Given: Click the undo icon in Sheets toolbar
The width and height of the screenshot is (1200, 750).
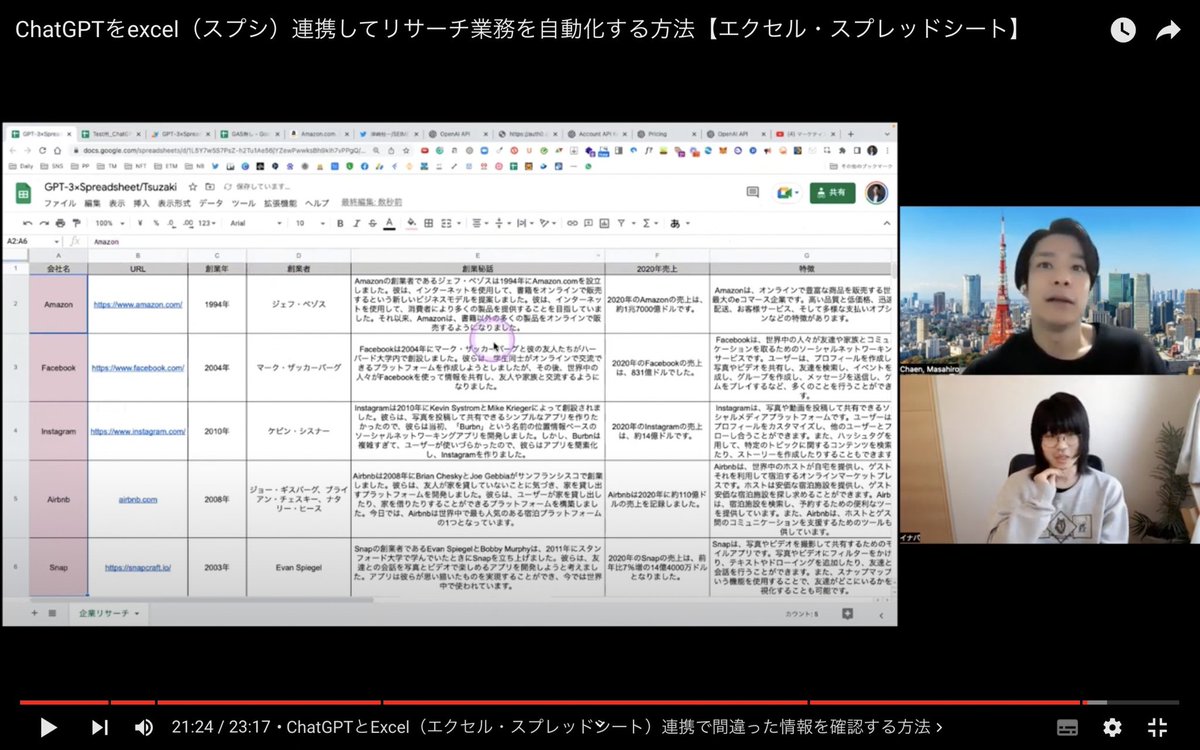Looking at the screenshot, I should click(x=27, y=223).
